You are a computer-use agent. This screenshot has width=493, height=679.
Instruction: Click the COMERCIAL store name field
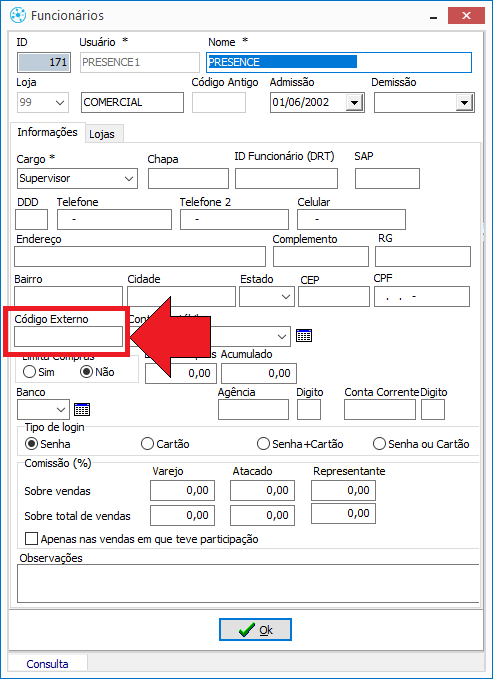pos(132,103)
